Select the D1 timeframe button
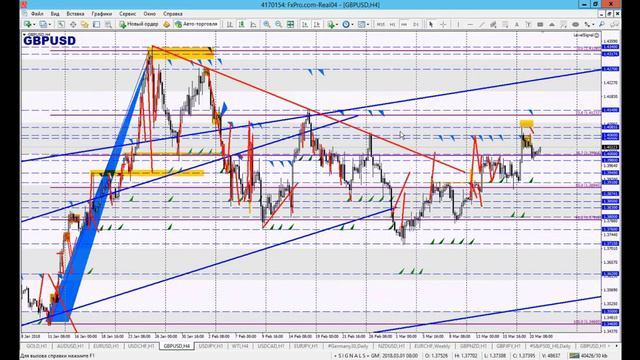The height and width of the screenshot is (360, 640). pyautogui.click(x=416, y=24)
